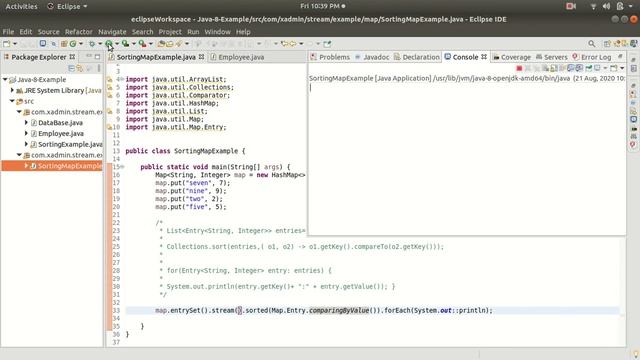This screenshot has width=640, height=360.
Task: Click the New Java Package toolbar icon
Action: click(64, 44)
